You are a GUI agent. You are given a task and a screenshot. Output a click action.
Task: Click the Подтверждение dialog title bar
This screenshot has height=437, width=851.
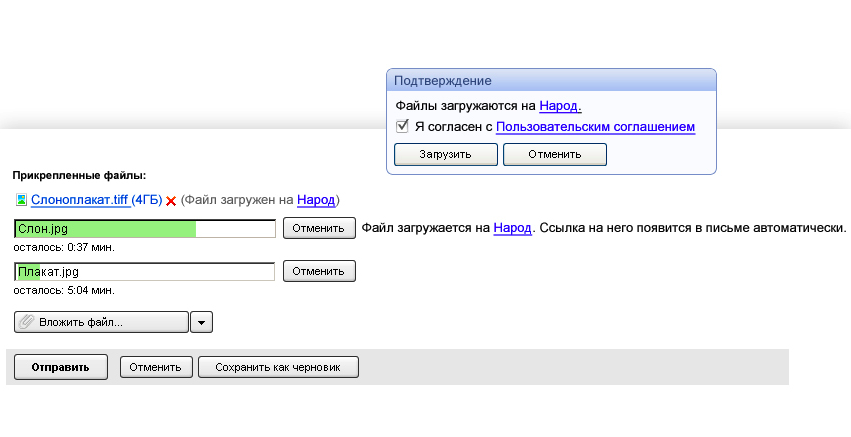pyautogui.click(x=551, y=80)
